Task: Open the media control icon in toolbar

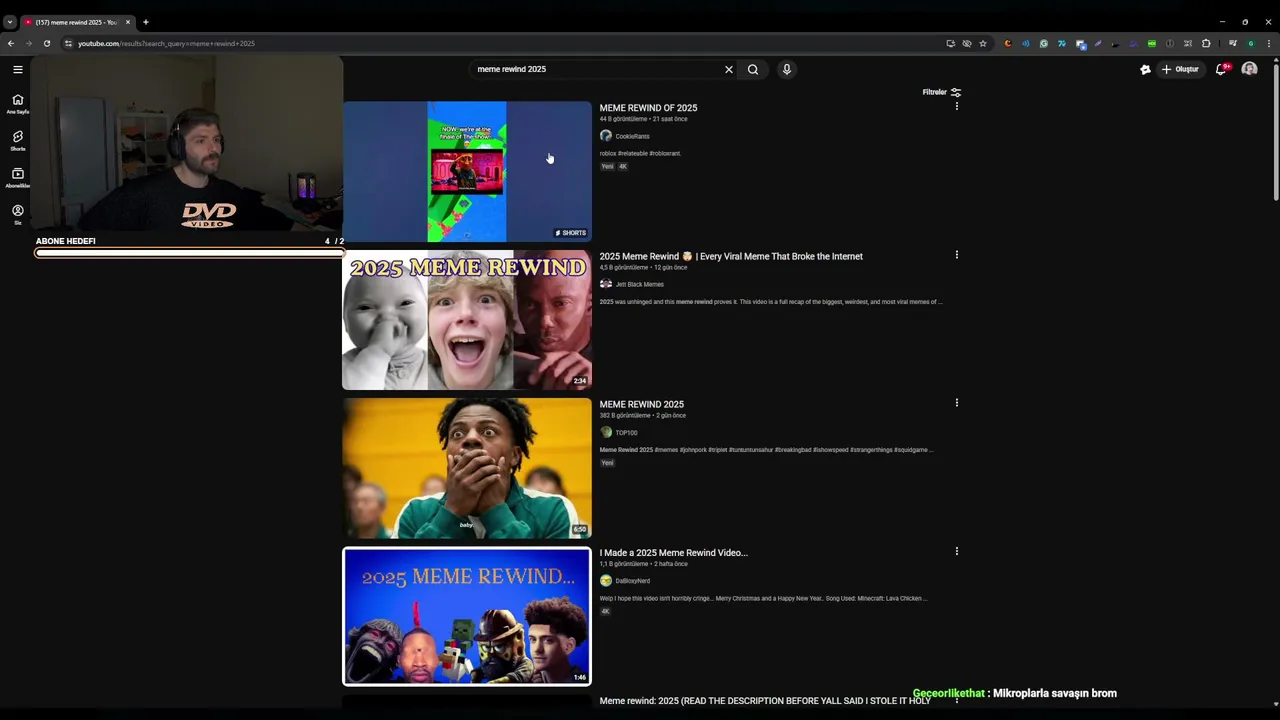Action: coord(1233,43)
